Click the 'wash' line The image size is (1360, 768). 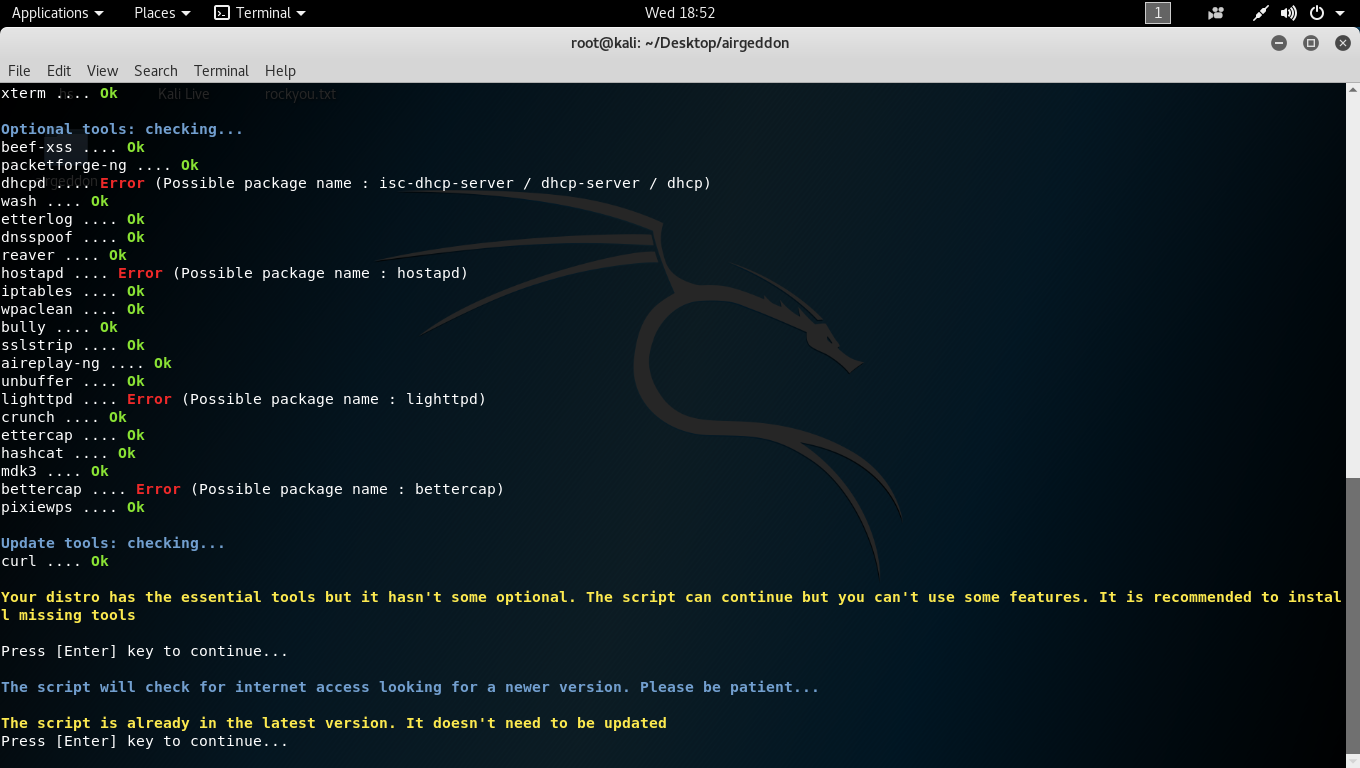coord(55,201)
